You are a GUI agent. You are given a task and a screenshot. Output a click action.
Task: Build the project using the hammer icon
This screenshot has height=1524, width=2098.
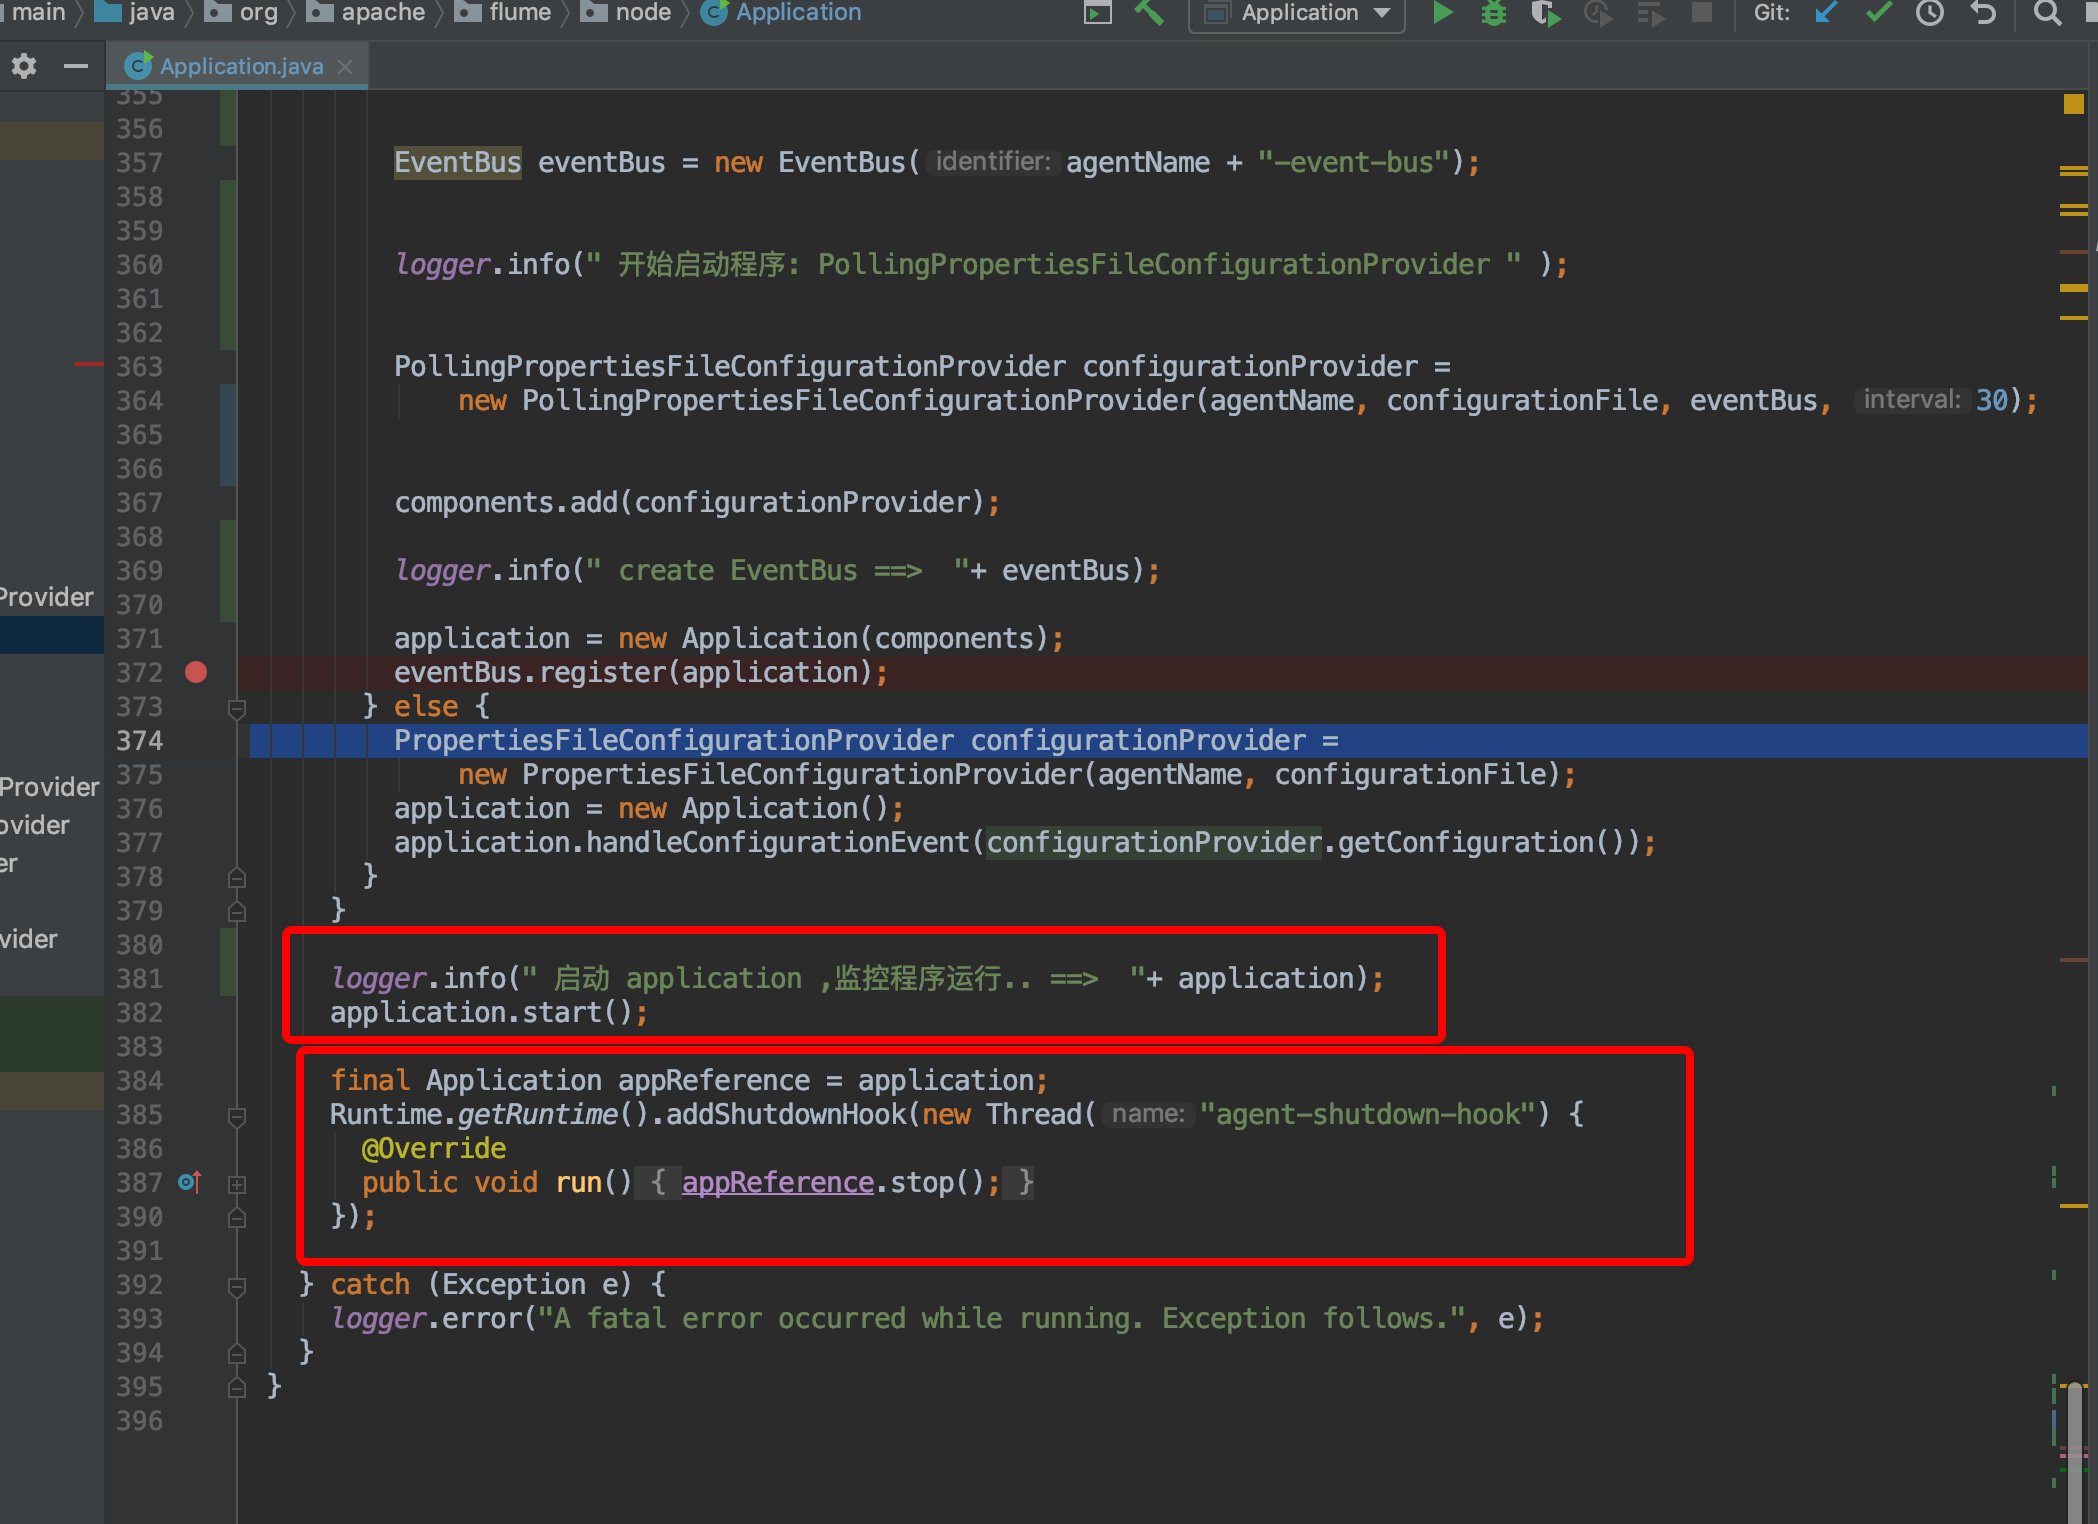point(1150,14)
